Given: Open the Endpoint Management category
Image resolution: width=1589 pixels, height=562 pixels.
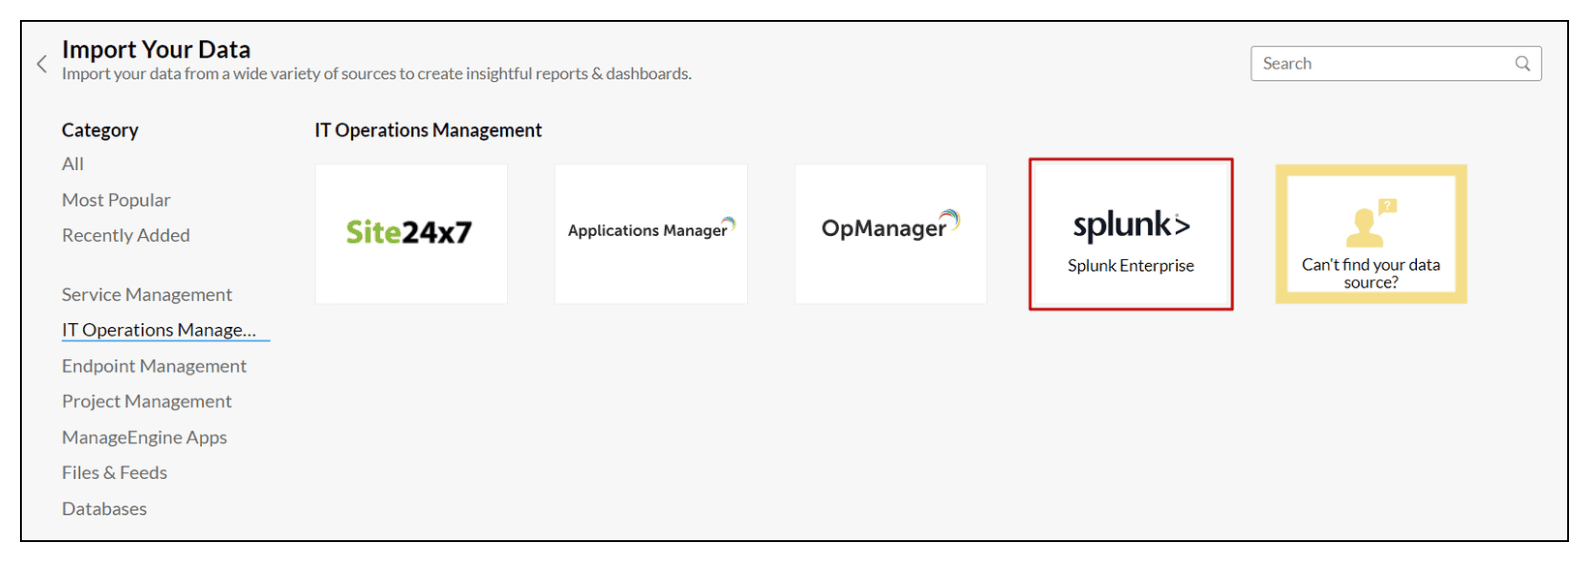Looking at the screenshot, I should (x=154, y=366).
